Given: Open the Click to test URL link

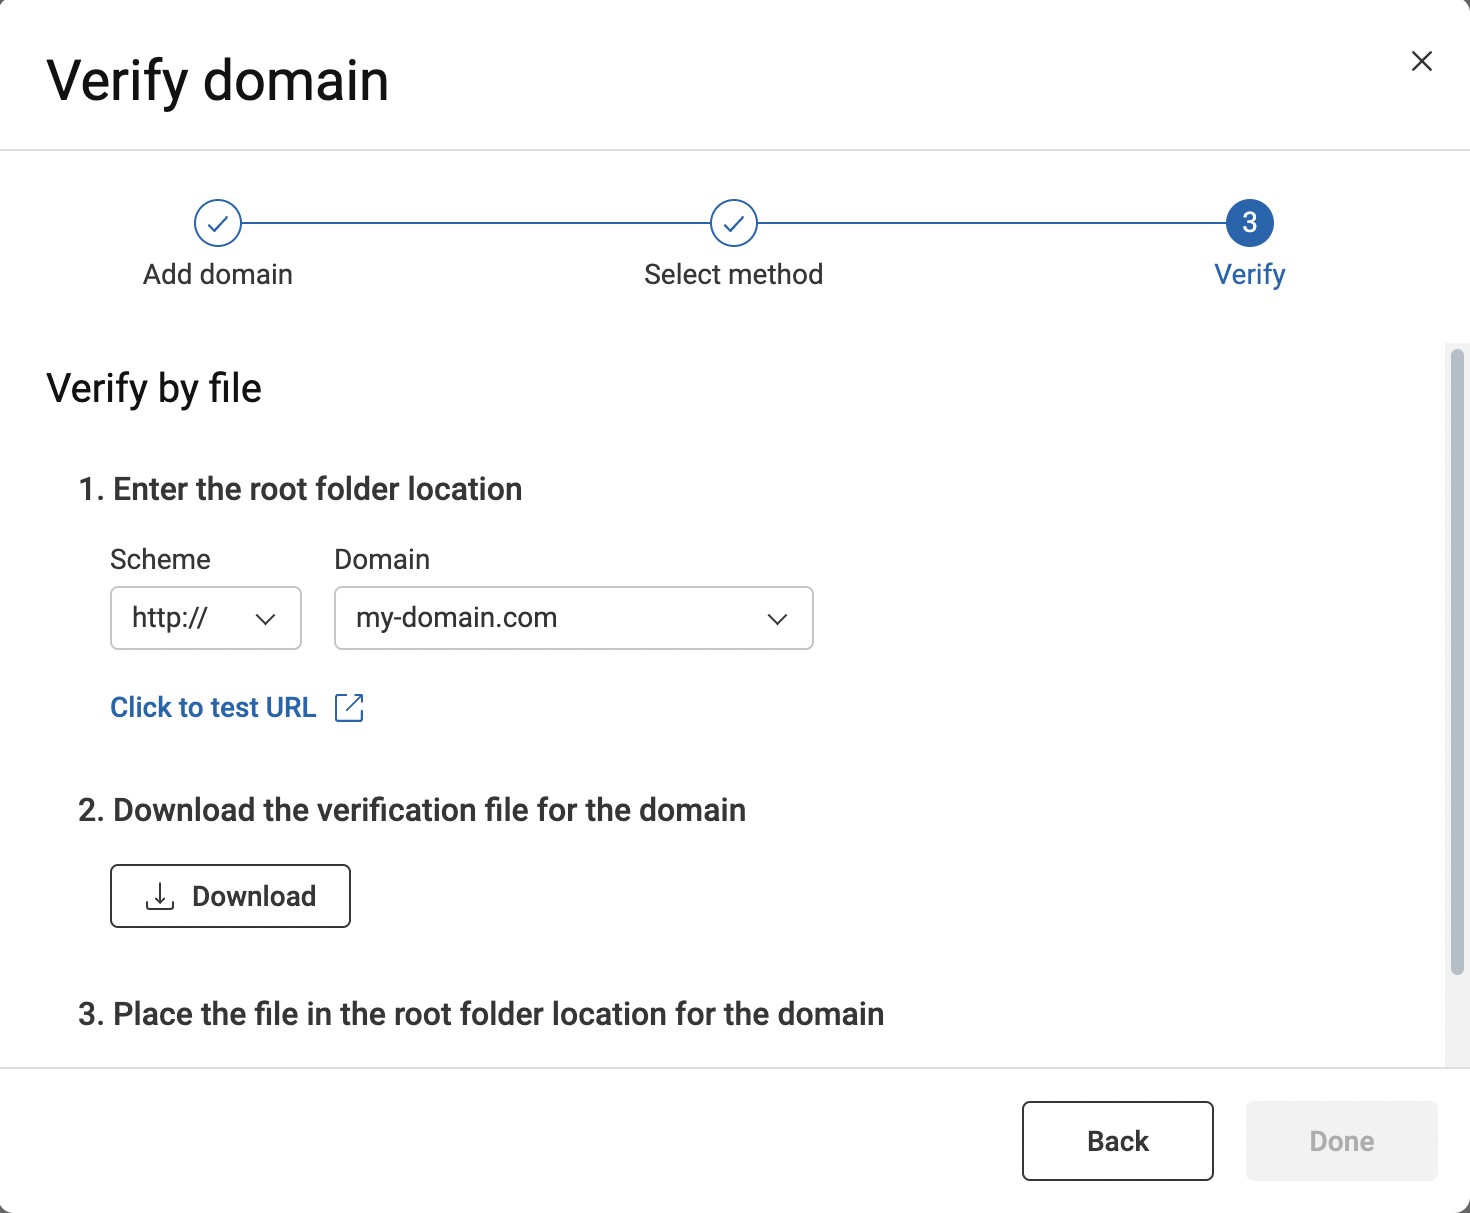Looking at the screenshot, I should click(213, 707).
